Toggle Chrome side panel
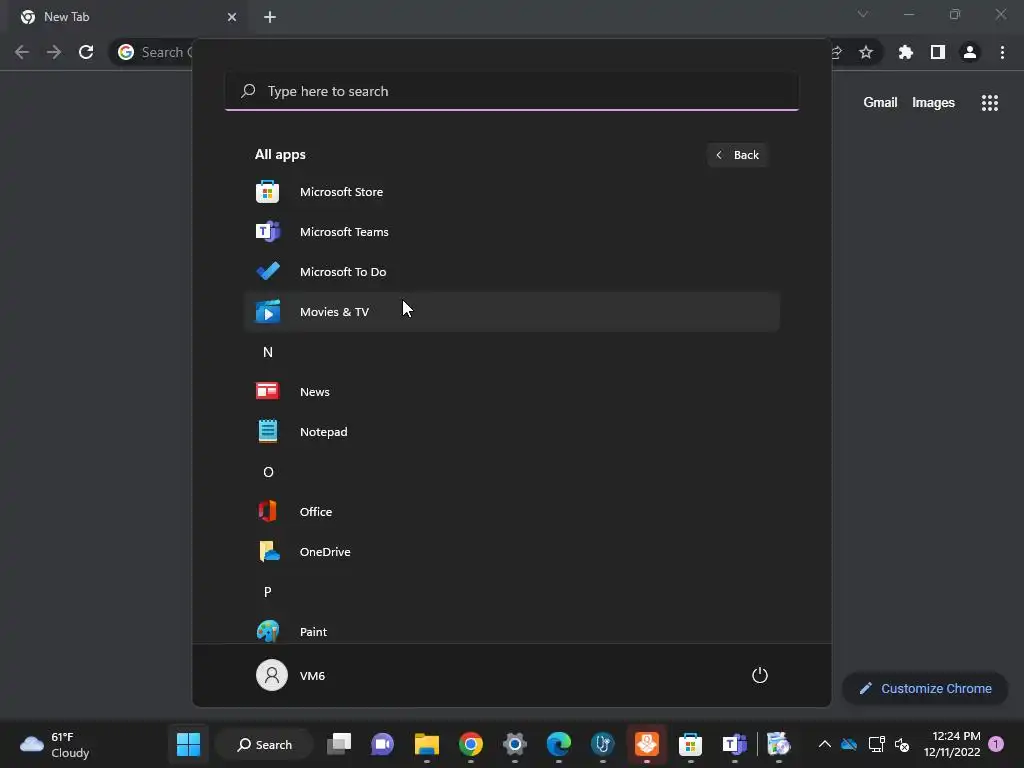 click(937, 52)
